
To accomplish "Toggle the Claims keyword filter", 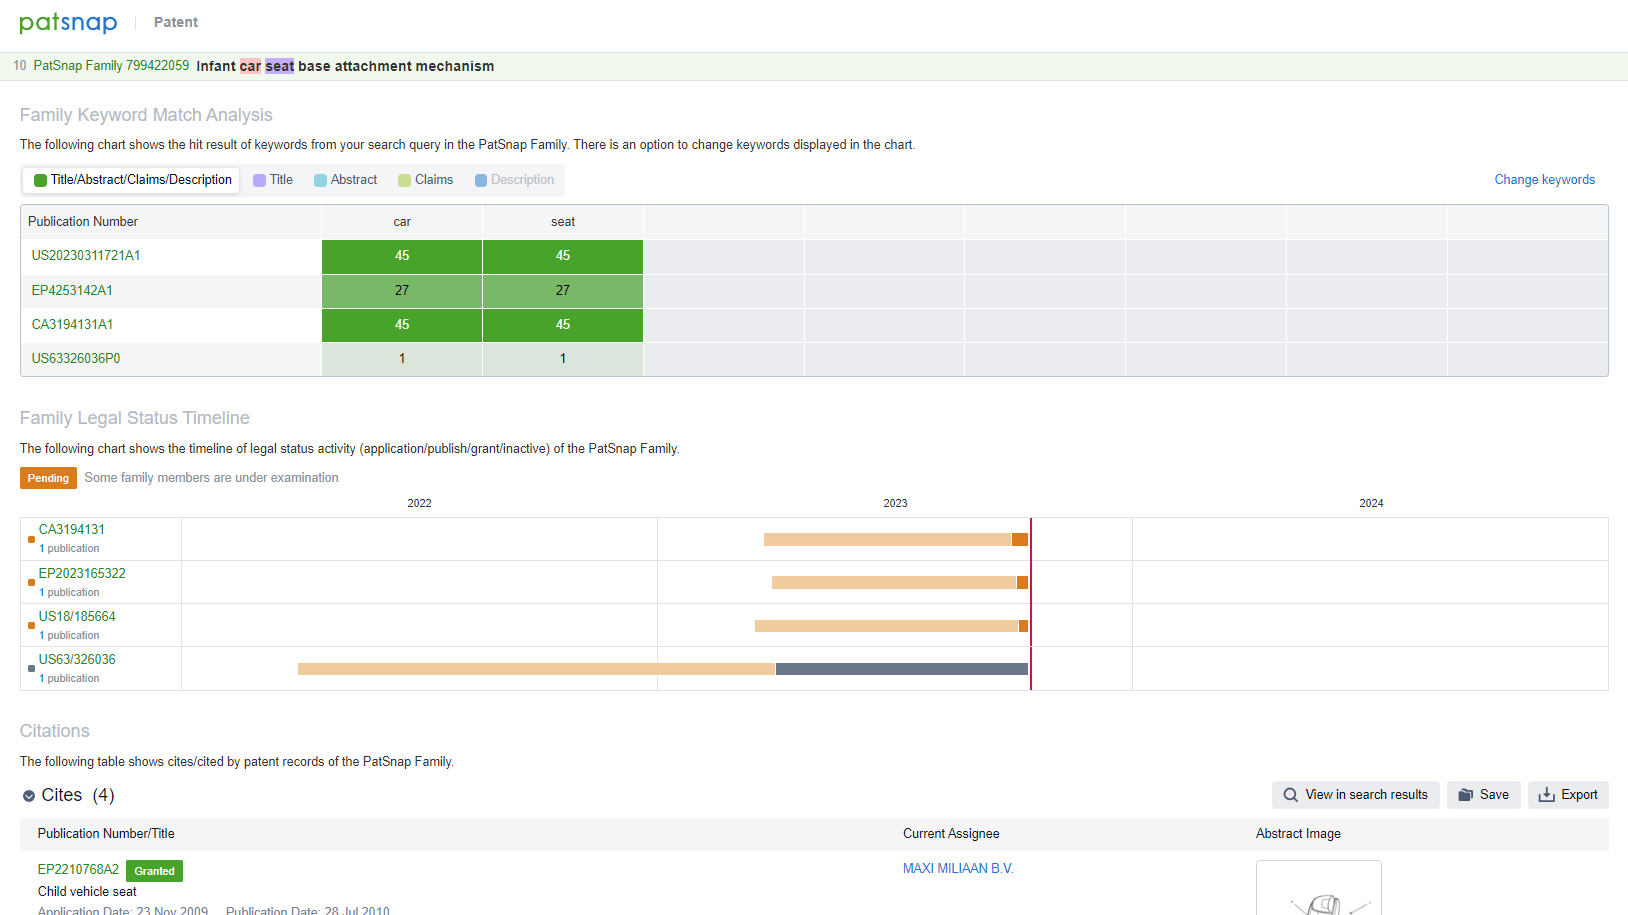I will click(426, 180).
